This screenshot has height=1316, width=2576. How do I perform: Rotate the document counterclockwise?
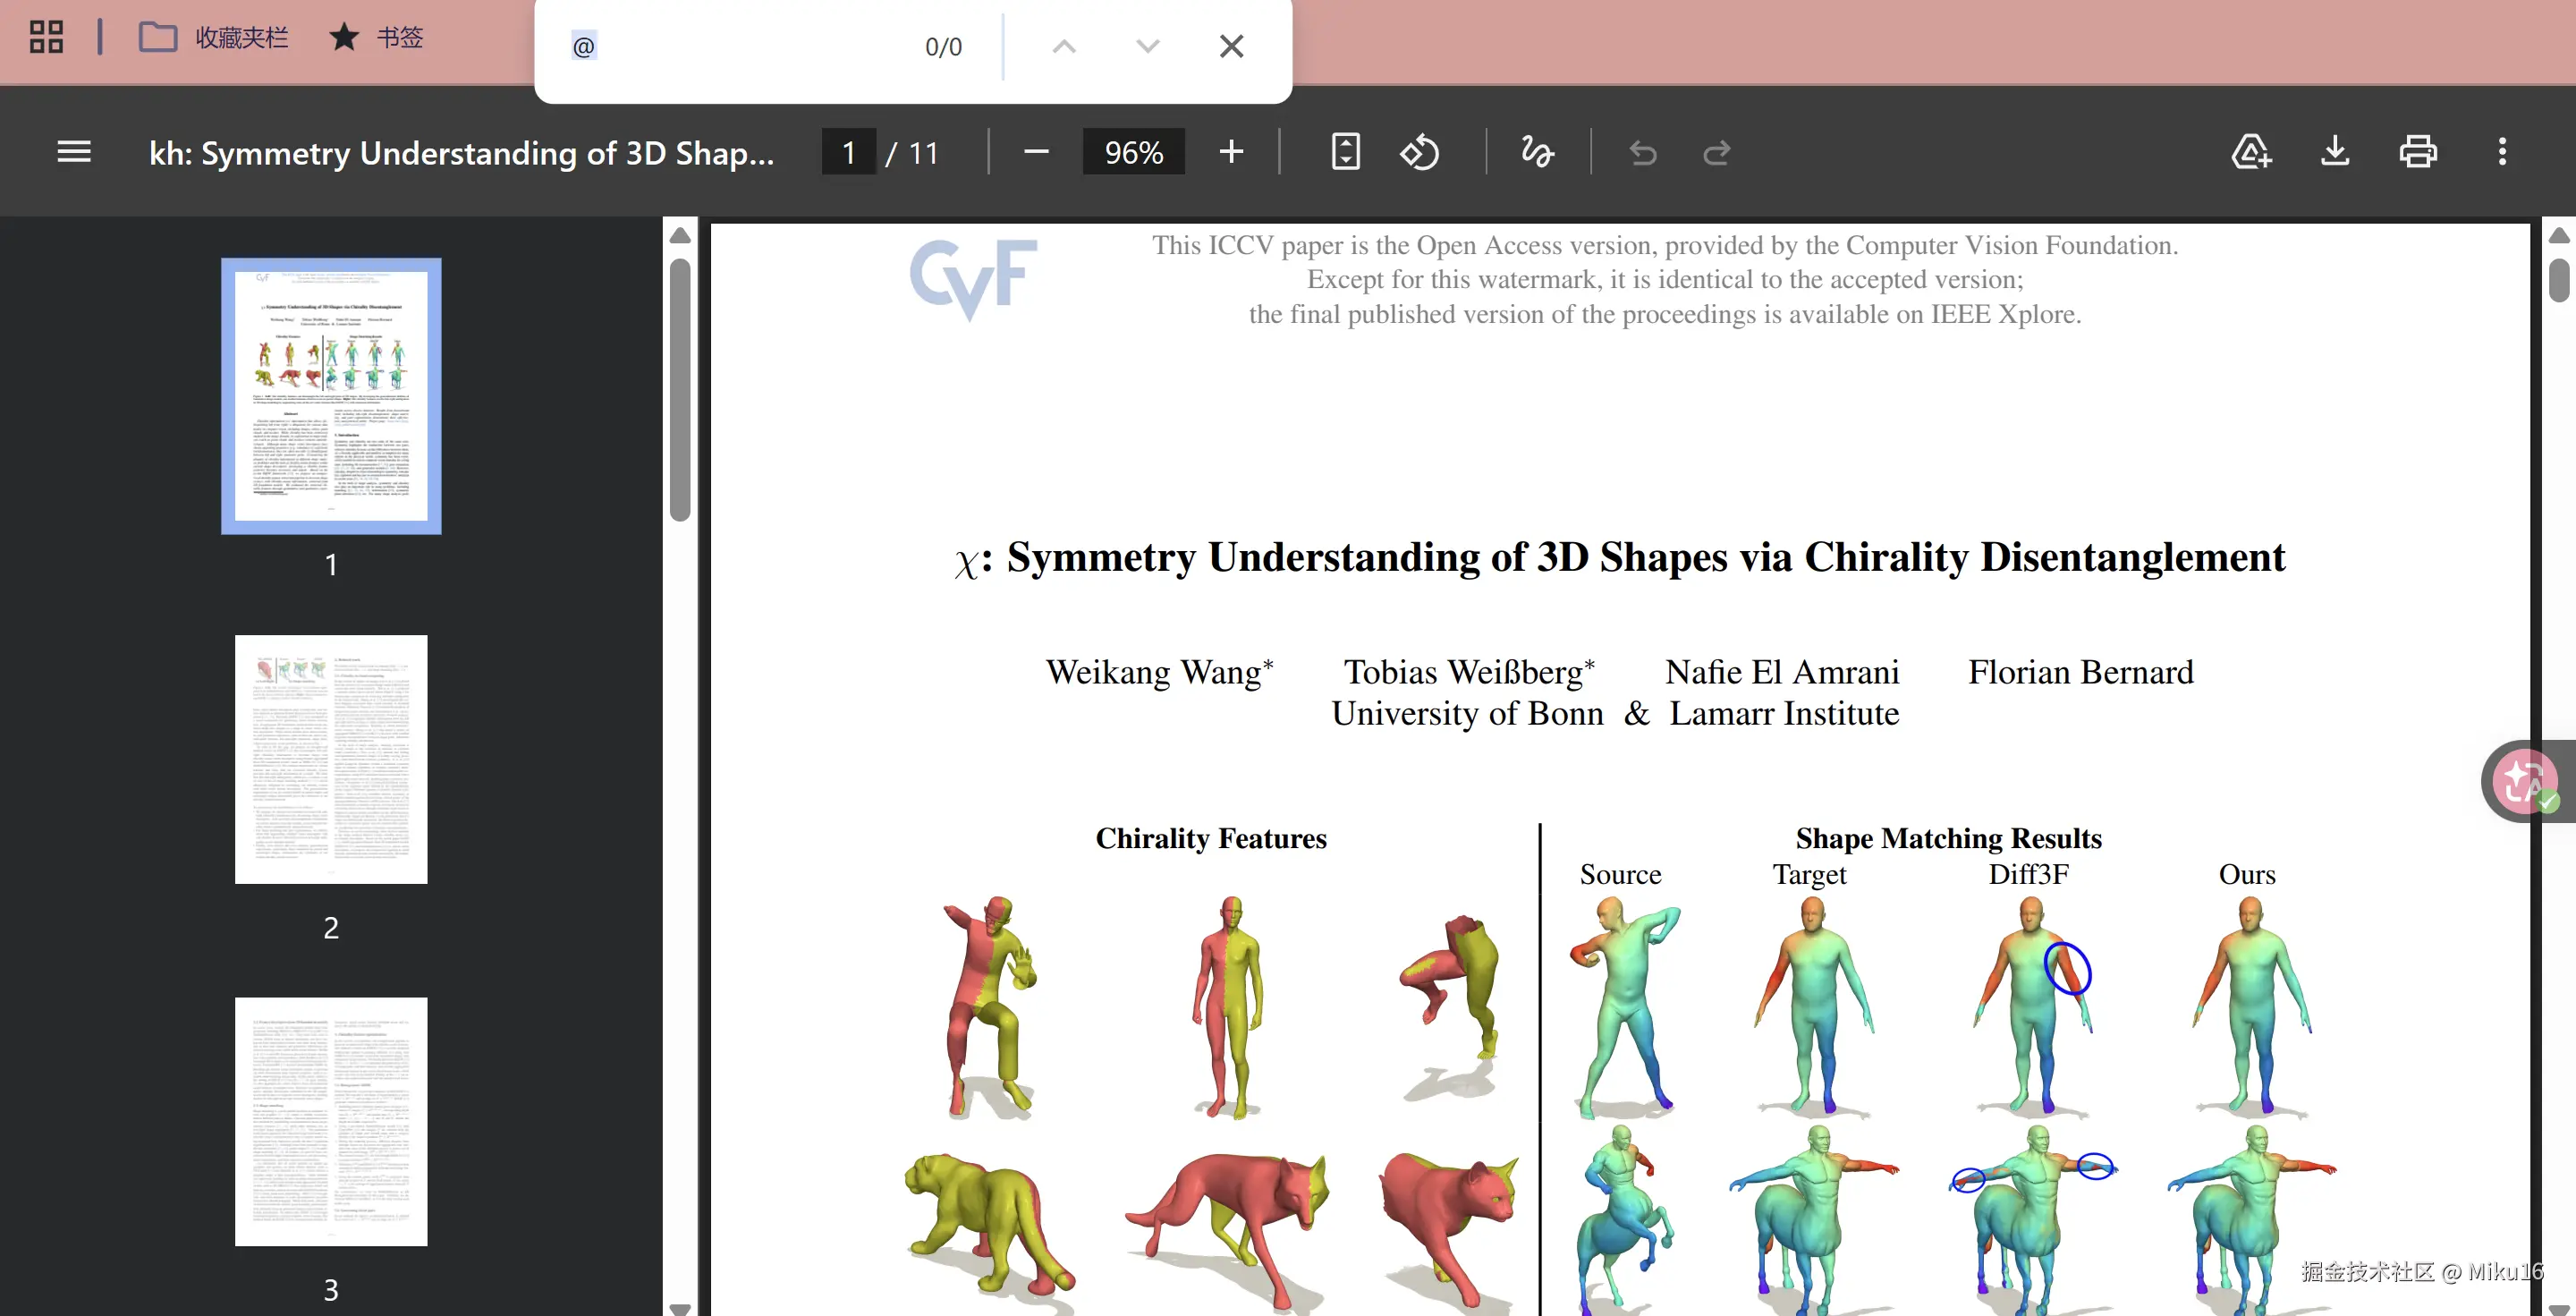[x=1419, y=152]
